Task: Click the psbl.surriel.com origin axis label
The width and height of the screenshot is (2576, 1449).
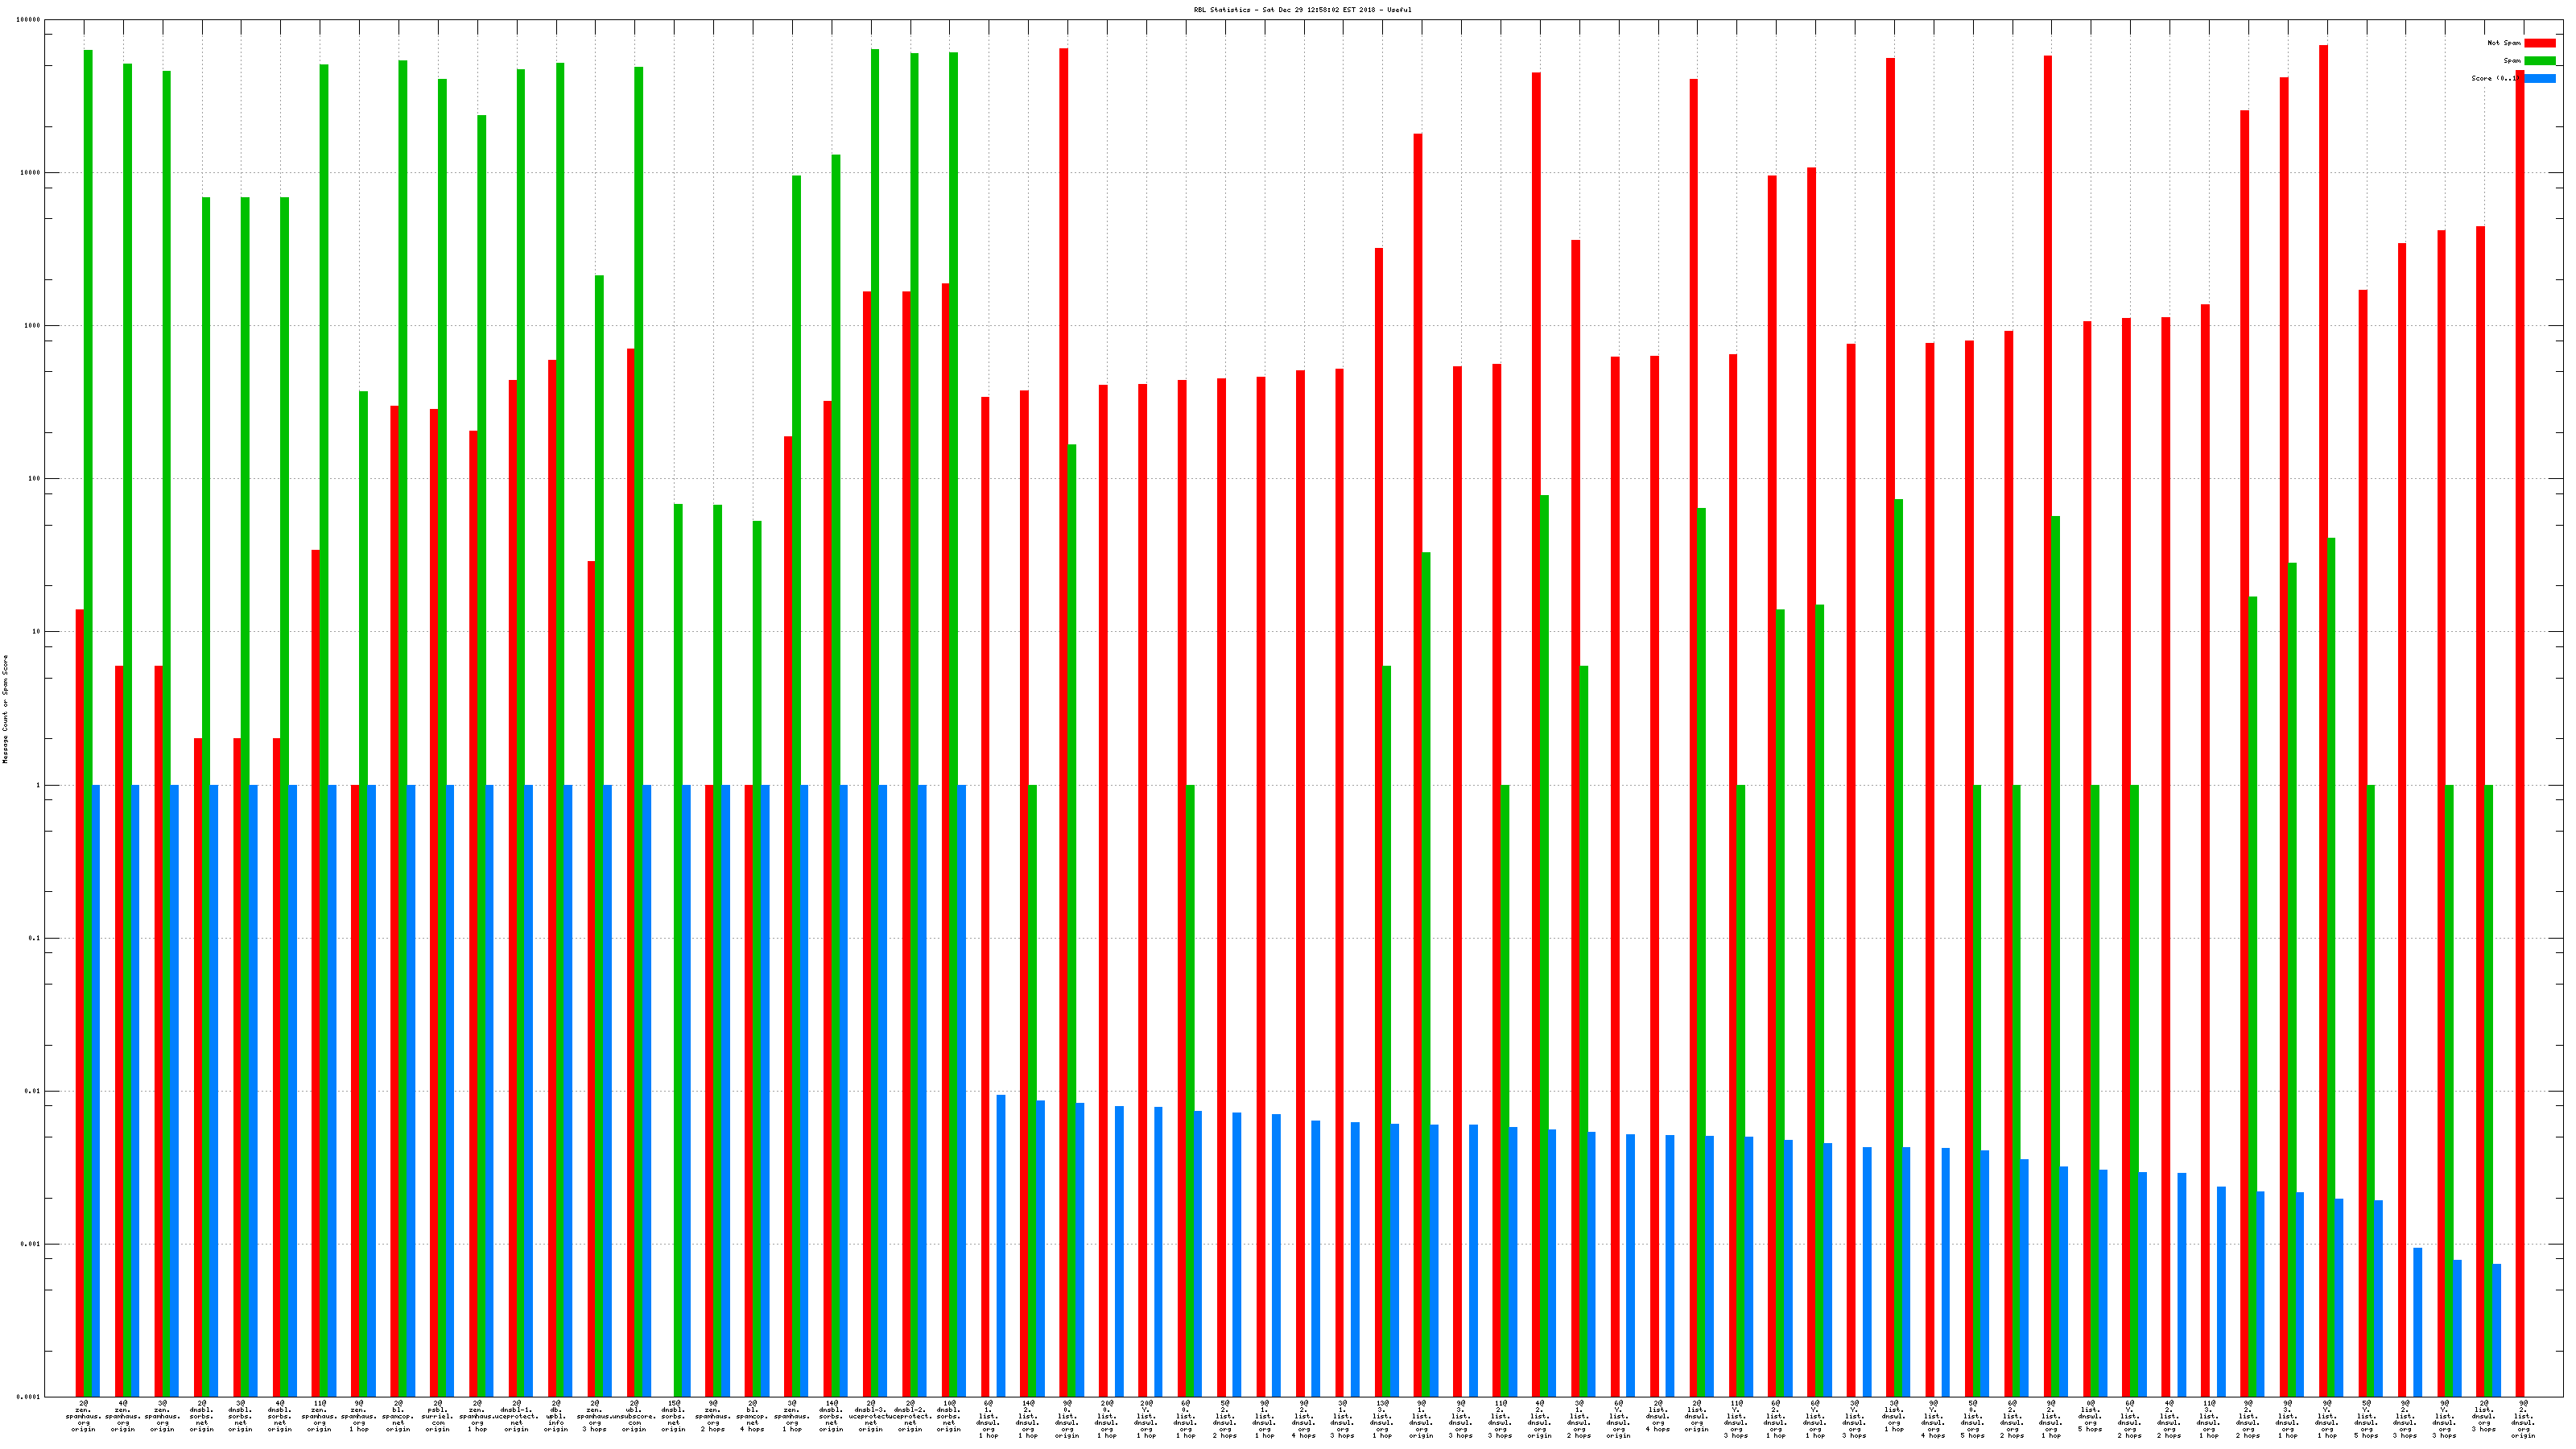Action: click(437, 1416)
